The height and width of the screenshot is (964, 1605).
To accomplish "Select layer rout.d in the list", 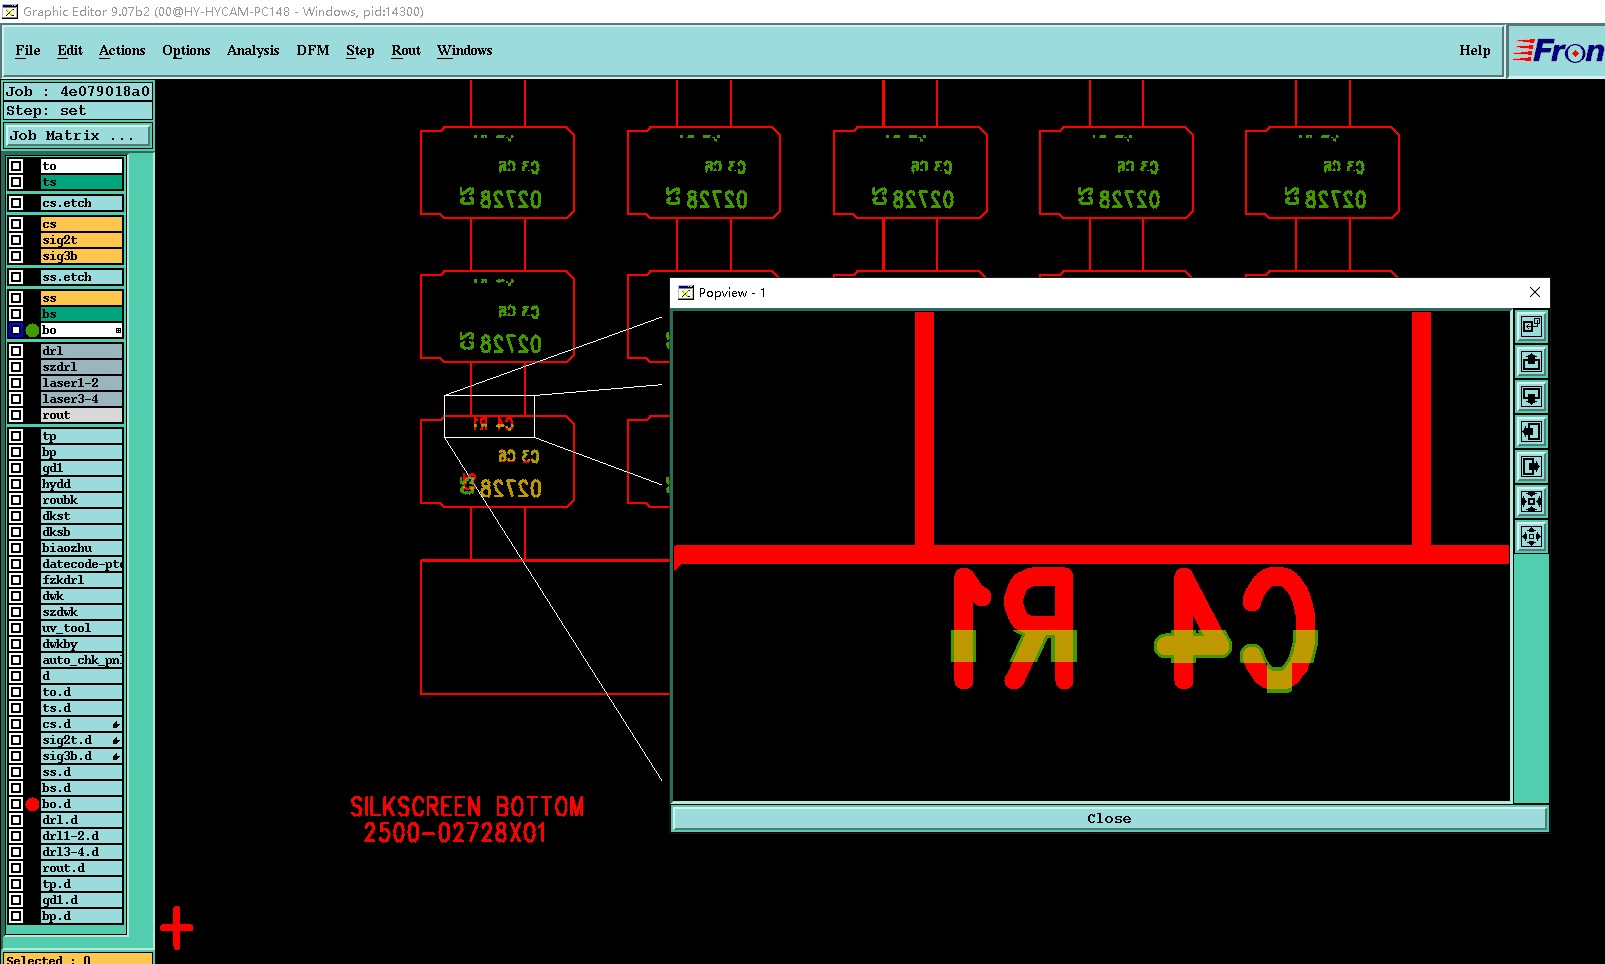I will tap(81, 868).
